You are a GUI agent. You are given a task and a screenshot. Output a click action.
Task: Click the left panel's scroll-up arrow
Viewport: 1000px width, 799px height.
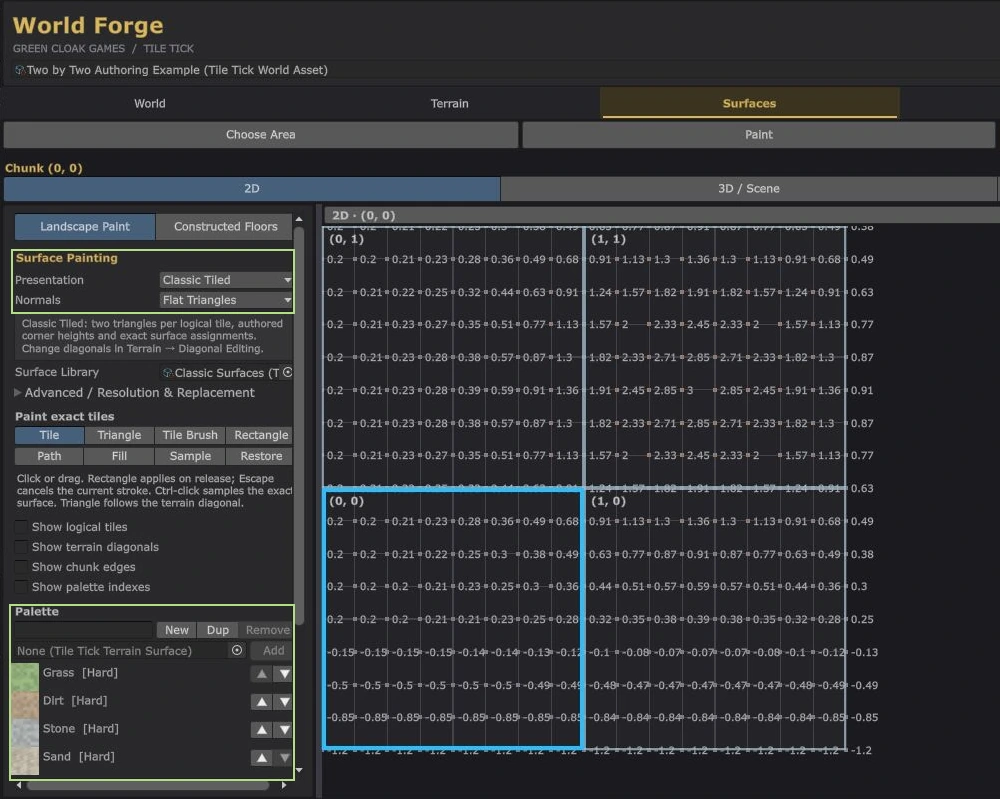pyautogui.click(x=299, y=219)
